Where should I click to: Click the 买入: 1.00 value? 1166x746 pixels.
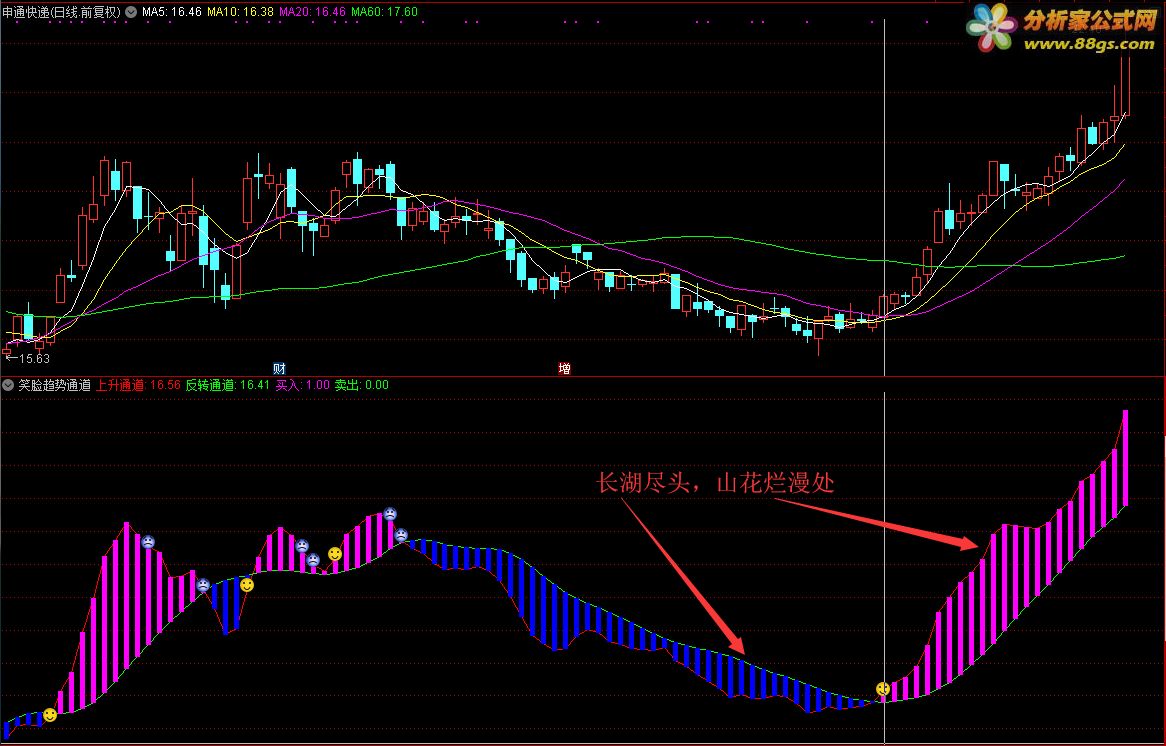303,385
